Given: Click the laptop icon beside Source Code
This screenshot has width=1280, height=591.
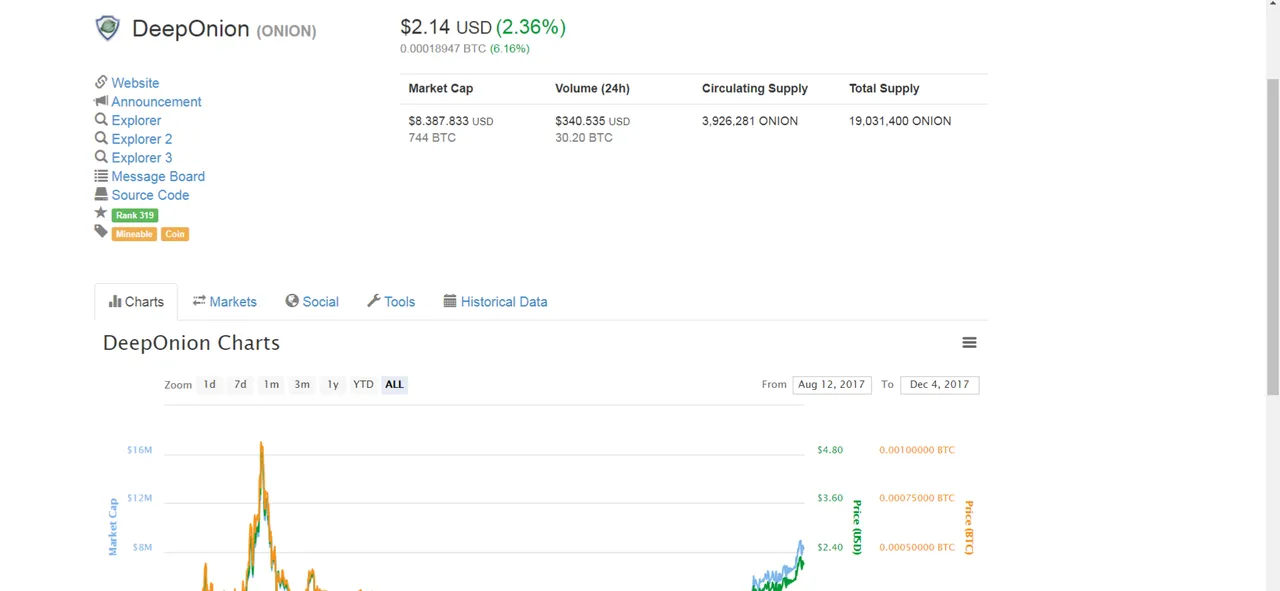Looking at the screenshot, I should [x=101, y=194].
